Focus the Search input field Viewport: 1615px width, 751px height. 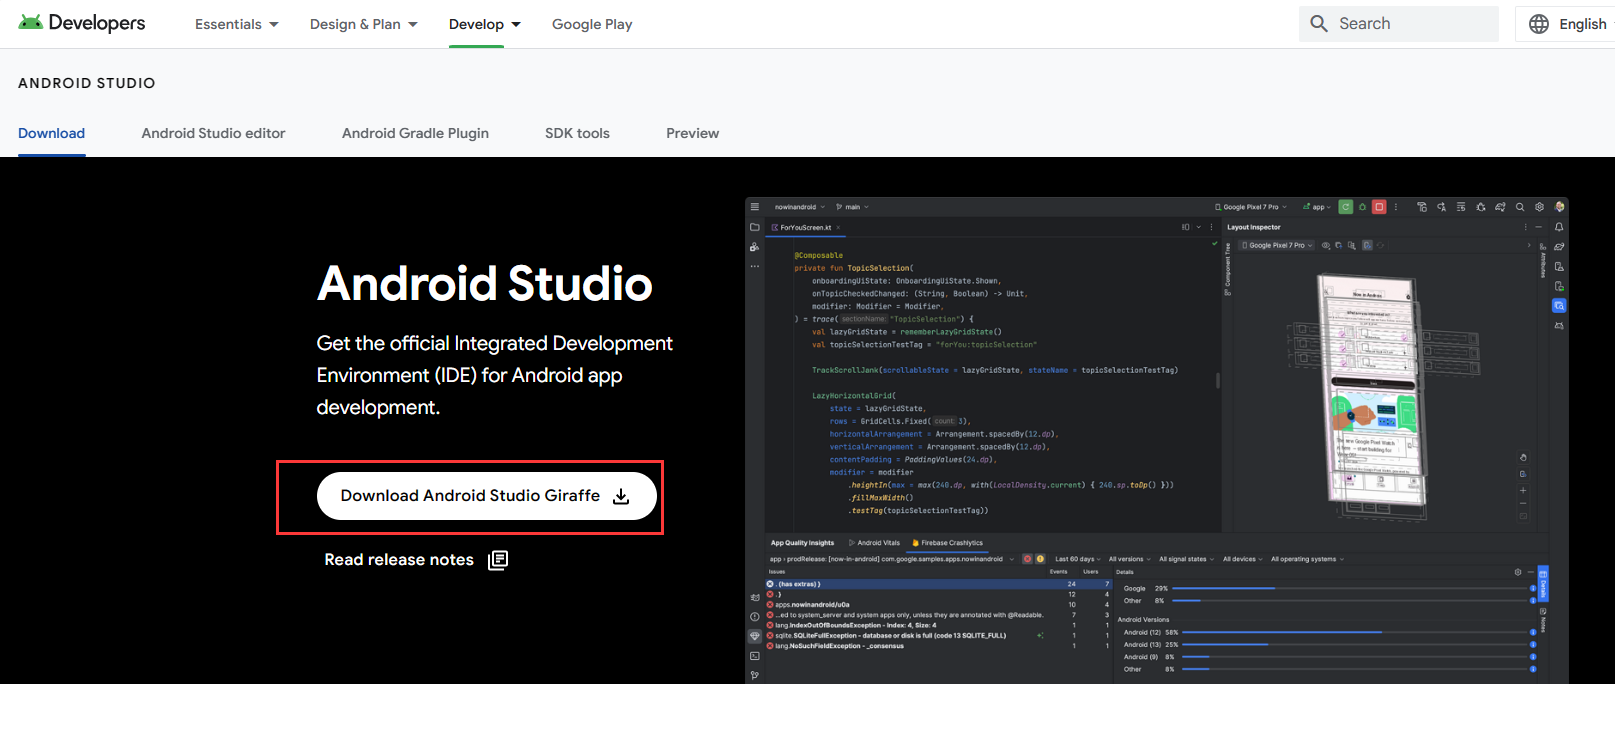pos(1399,24)
